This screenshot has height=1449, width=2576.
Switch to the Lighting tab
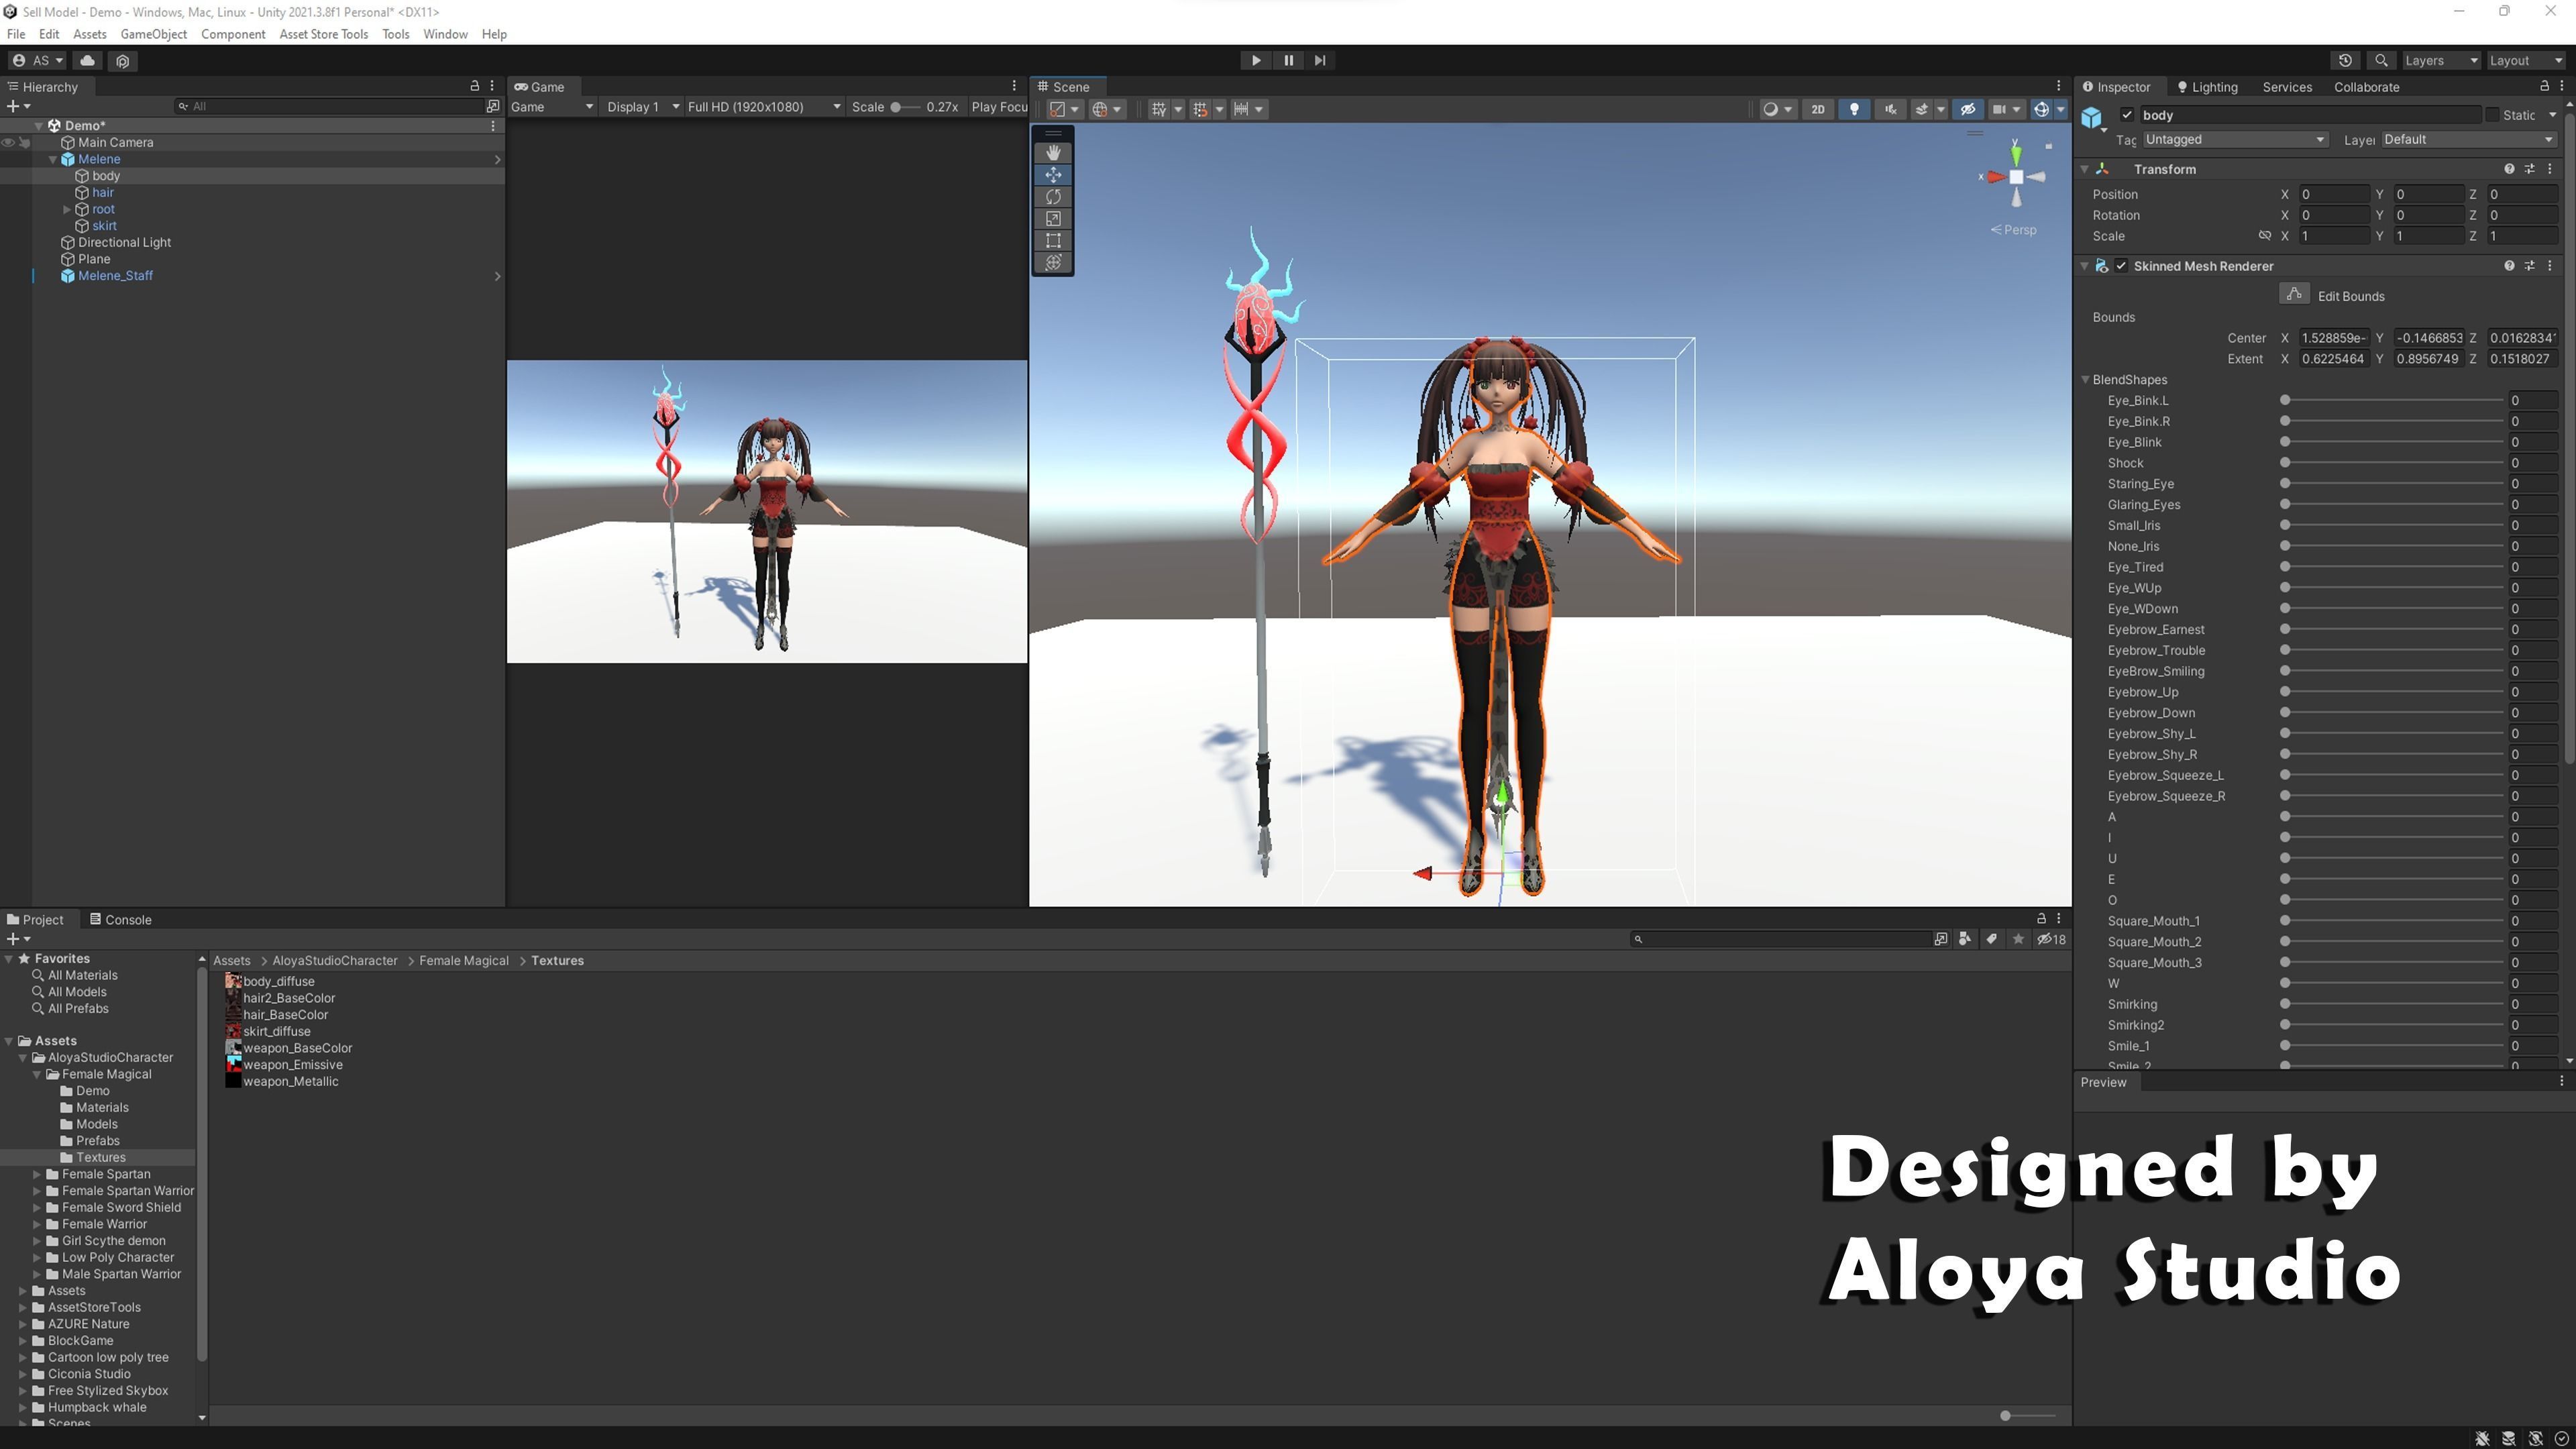(2207, 87)
